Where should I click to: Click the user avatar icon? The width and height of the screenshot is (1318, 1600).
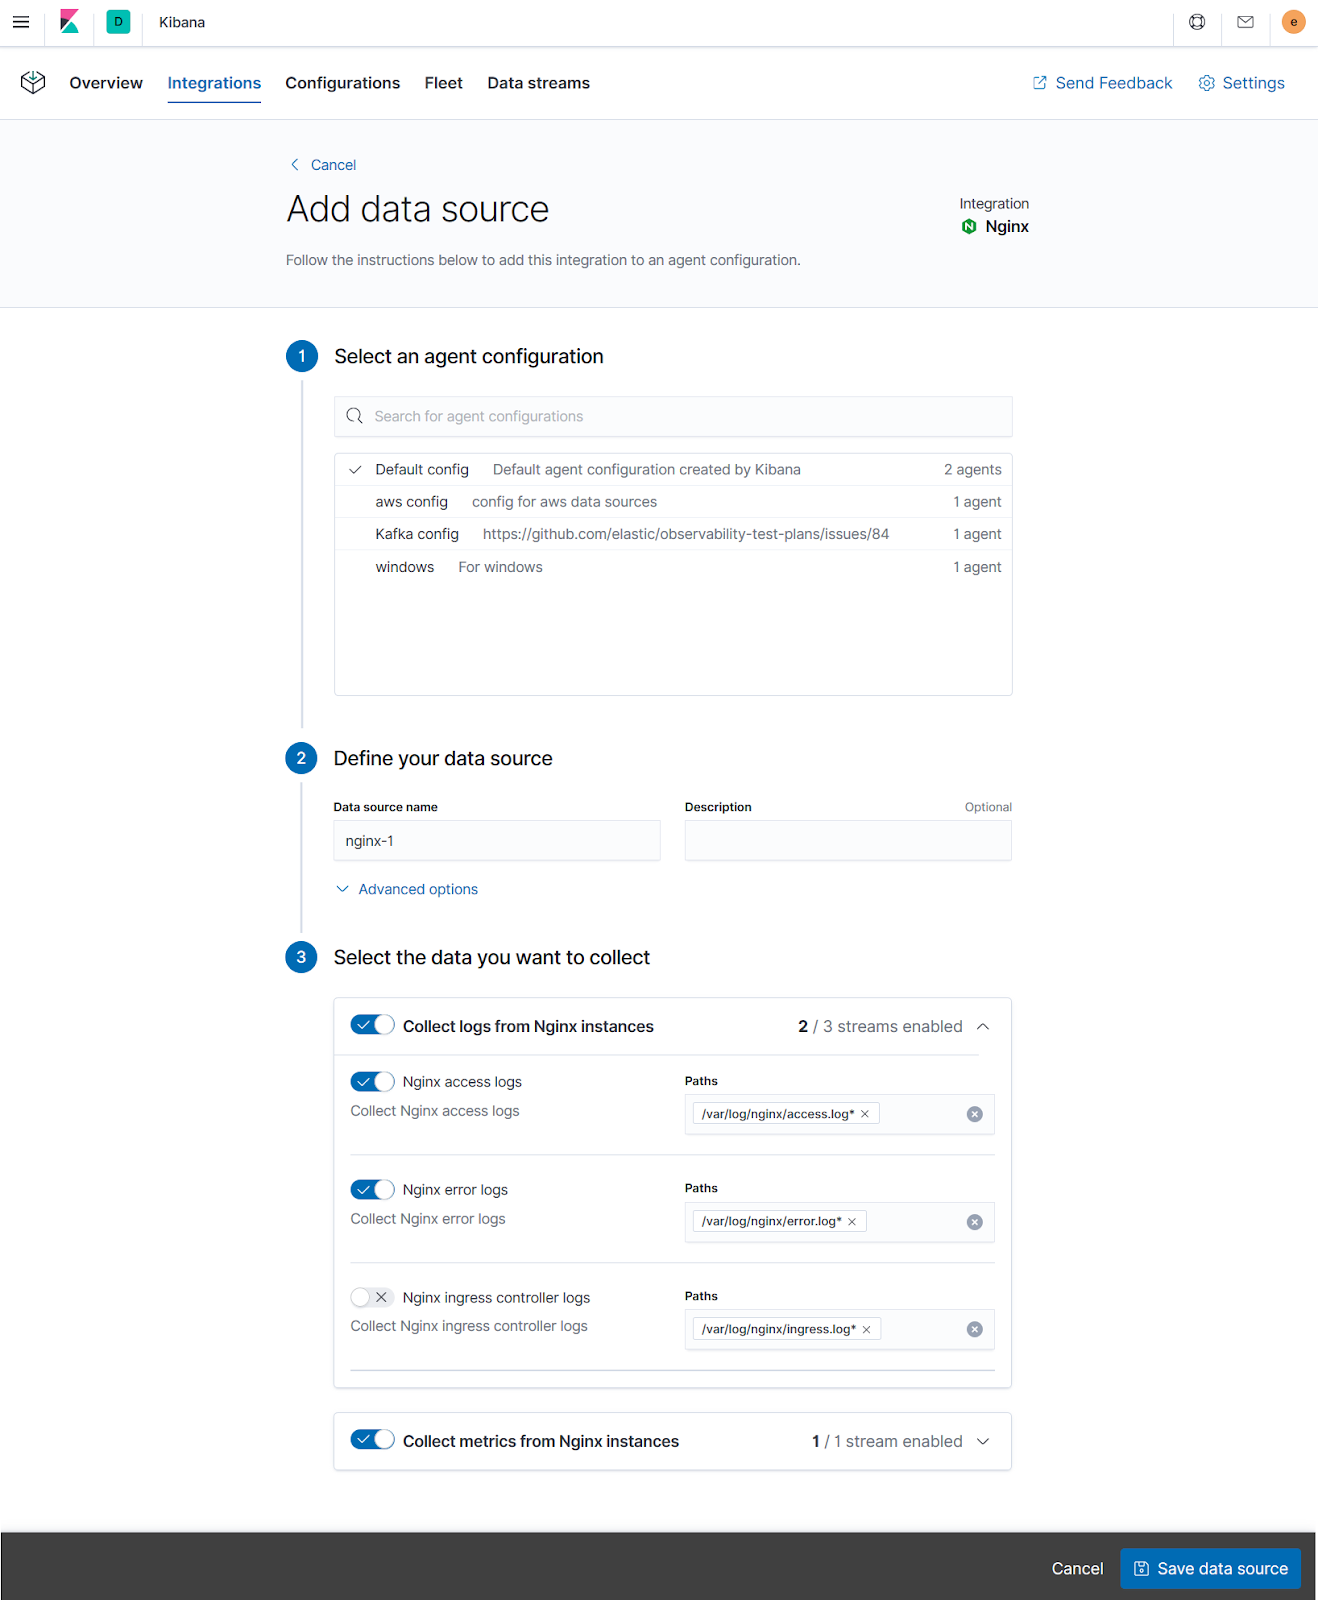tap(1293, 22)
